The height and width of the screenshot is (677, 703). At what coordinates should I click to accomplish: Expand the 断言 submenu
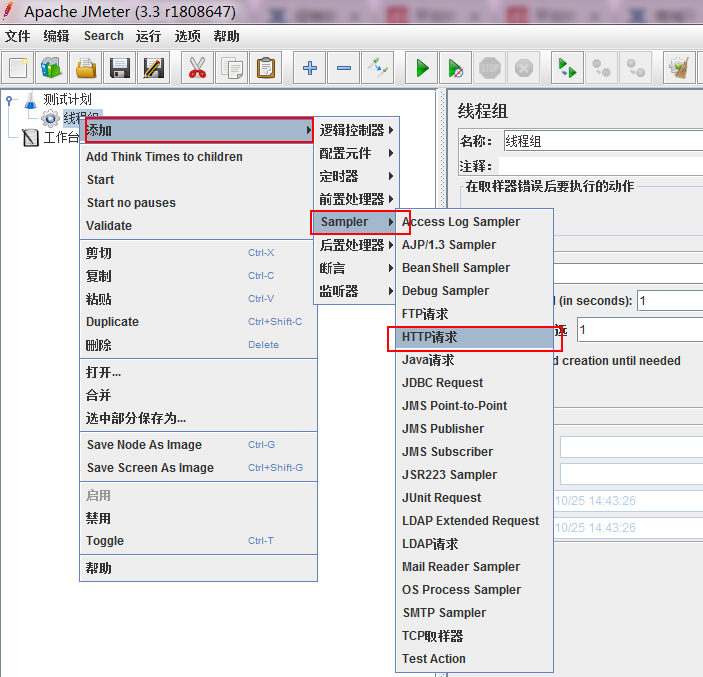coord(355,268)
